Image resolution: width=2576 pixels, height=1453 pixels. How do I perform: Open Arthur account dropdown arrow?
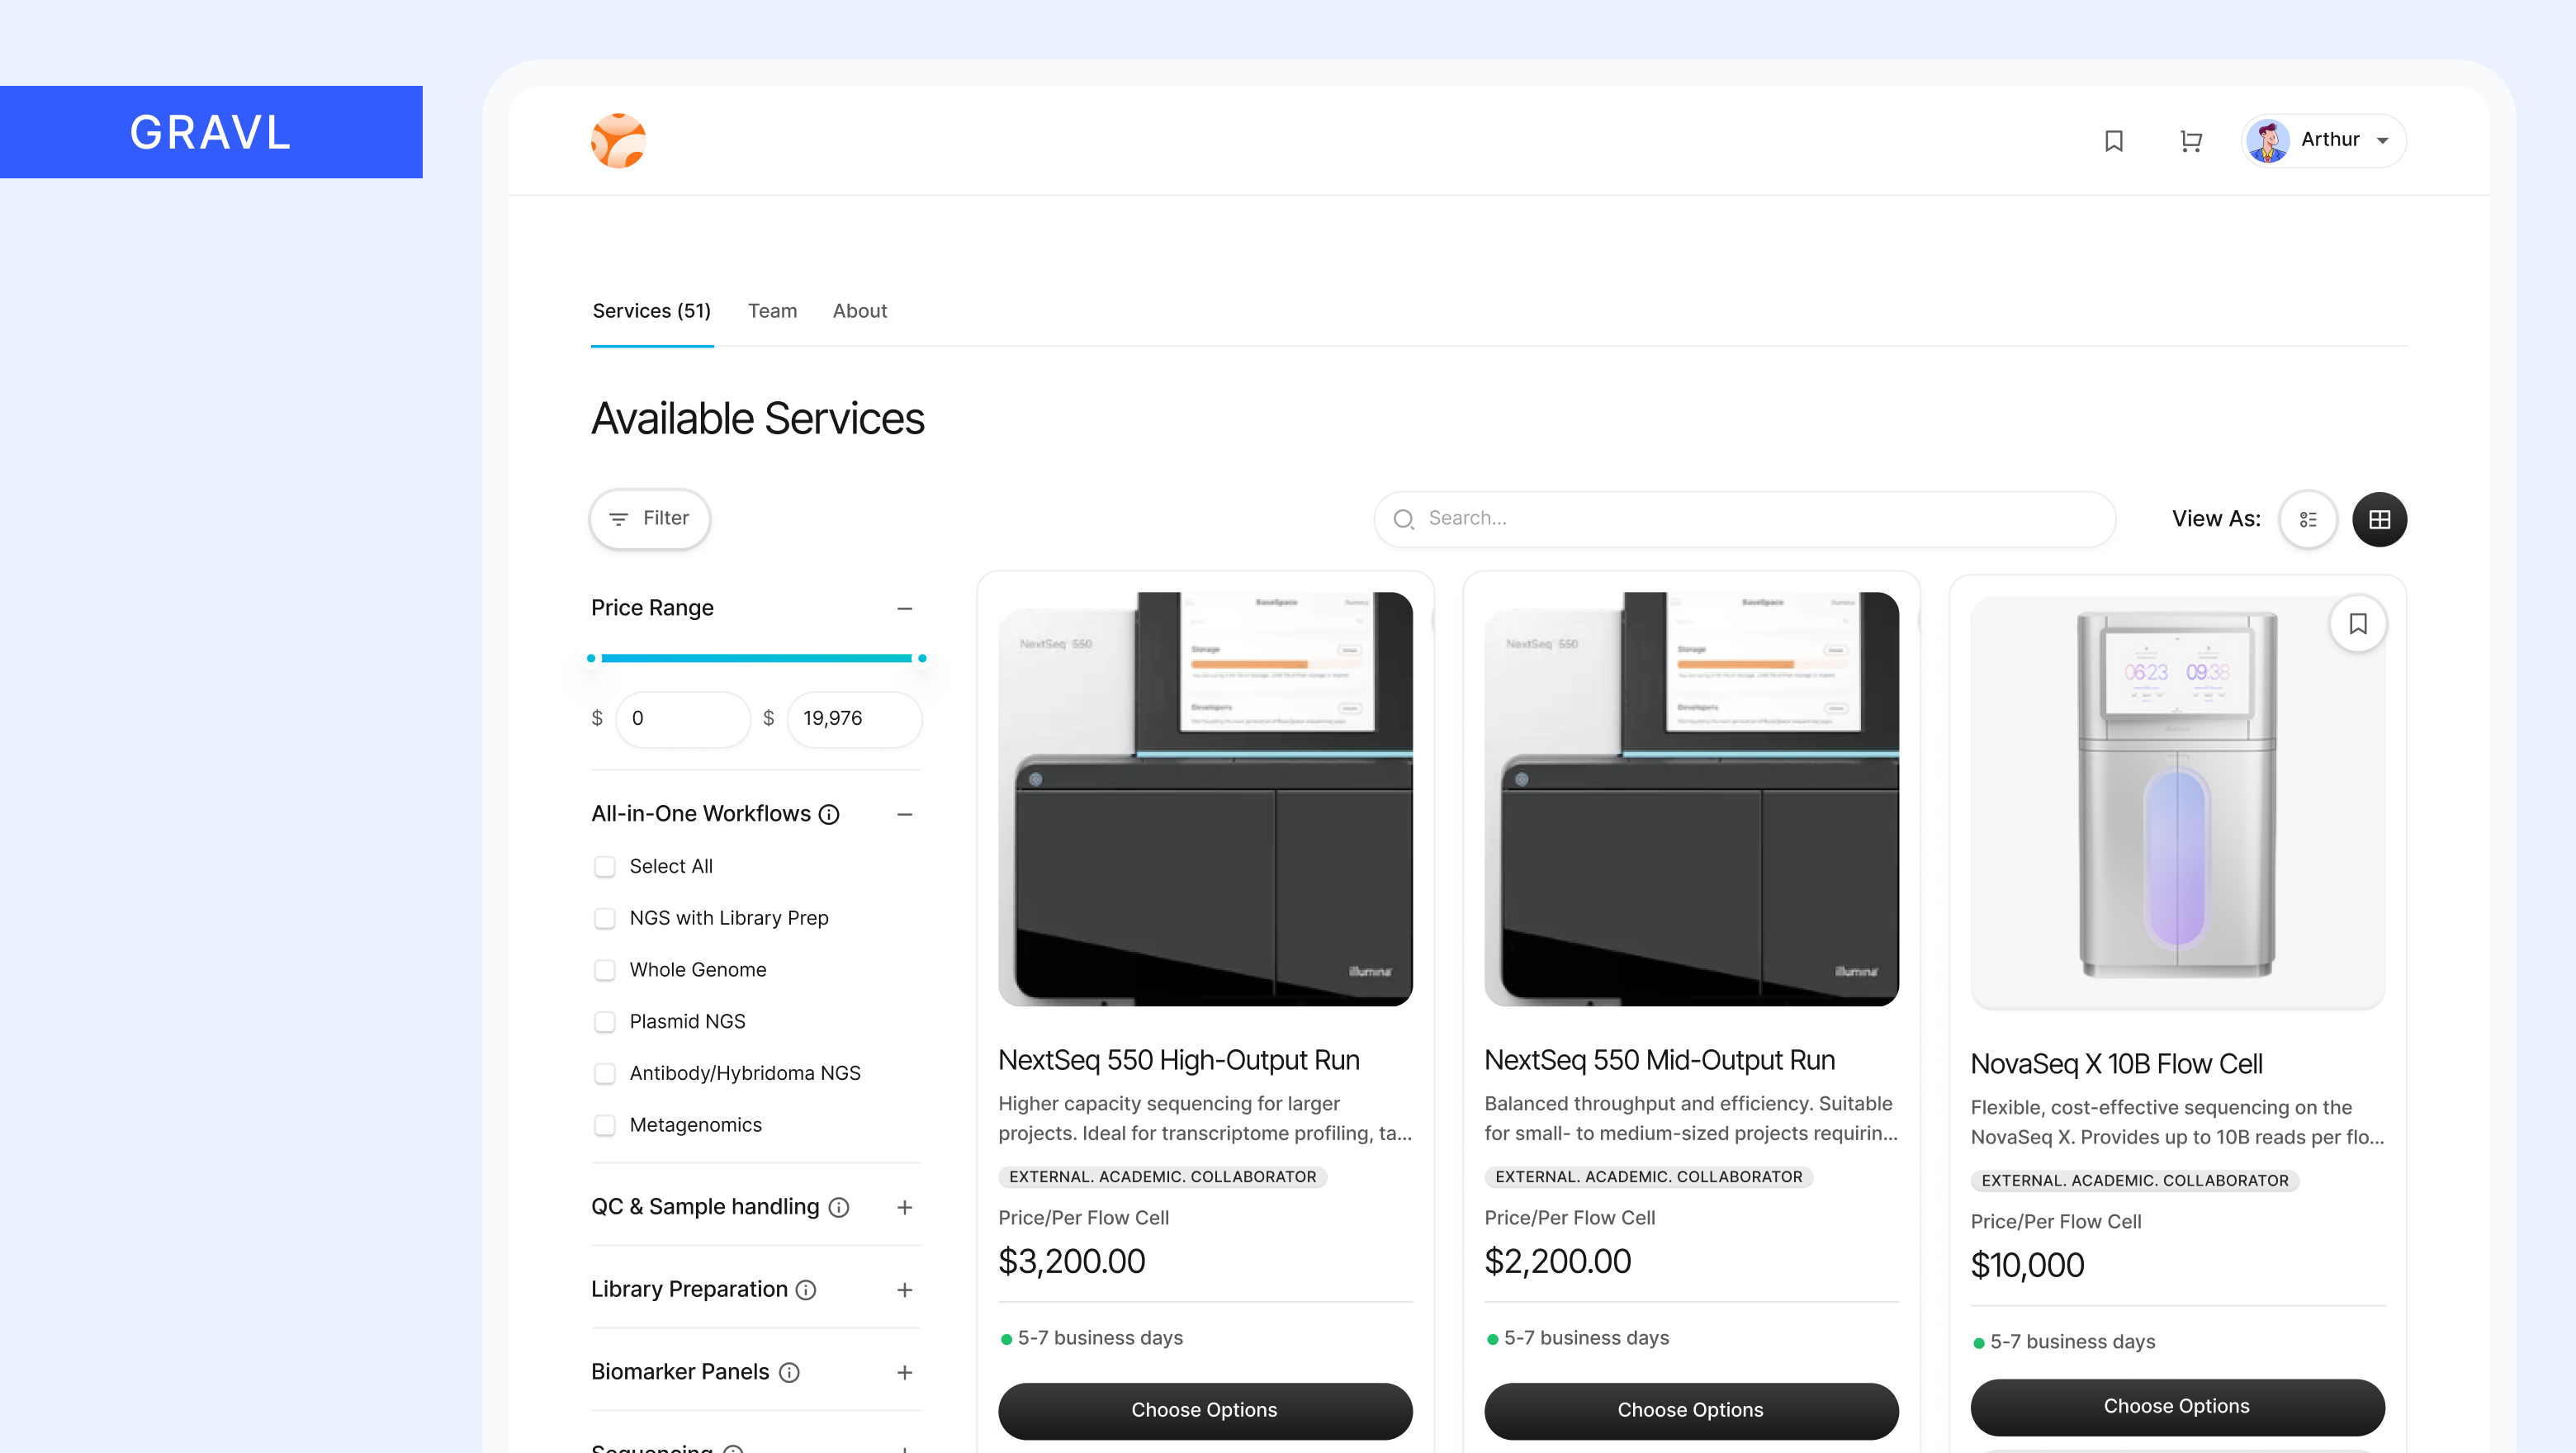coord(2382,141)
